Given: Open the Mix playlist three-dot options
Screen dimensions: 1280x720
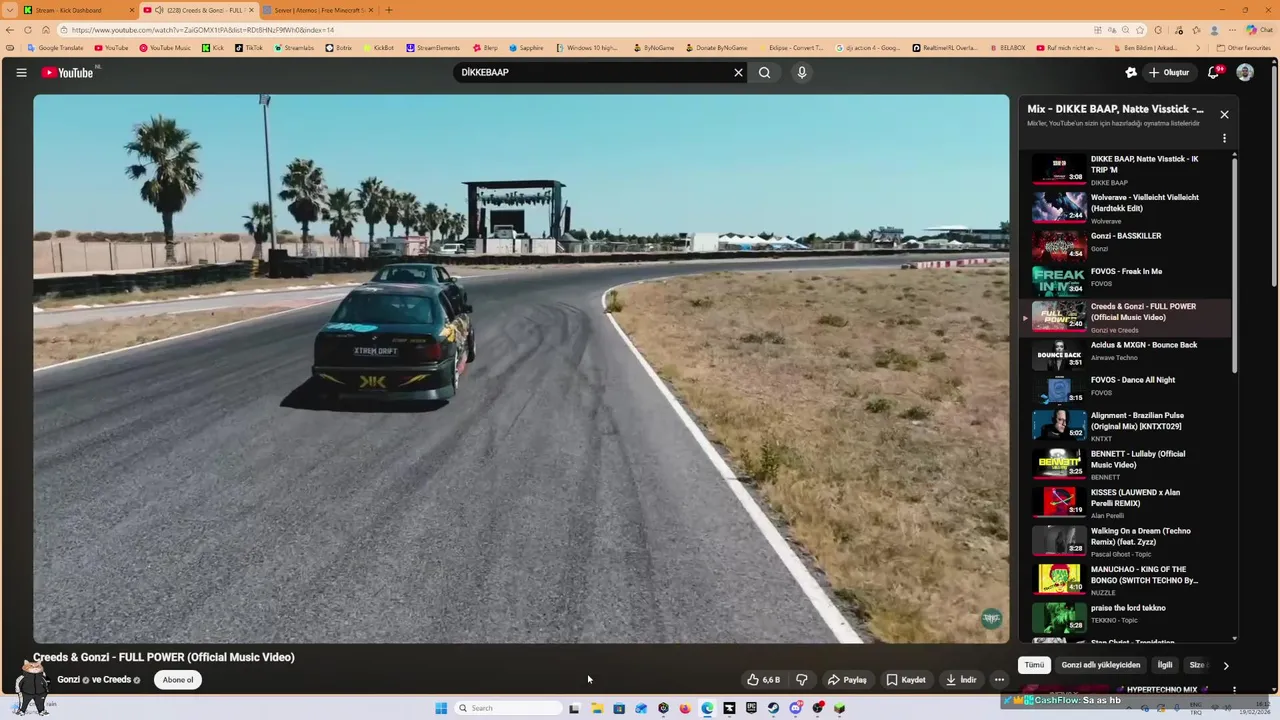Looking at the screenshot, I should pyautogui.click(x=1224, y=138).
